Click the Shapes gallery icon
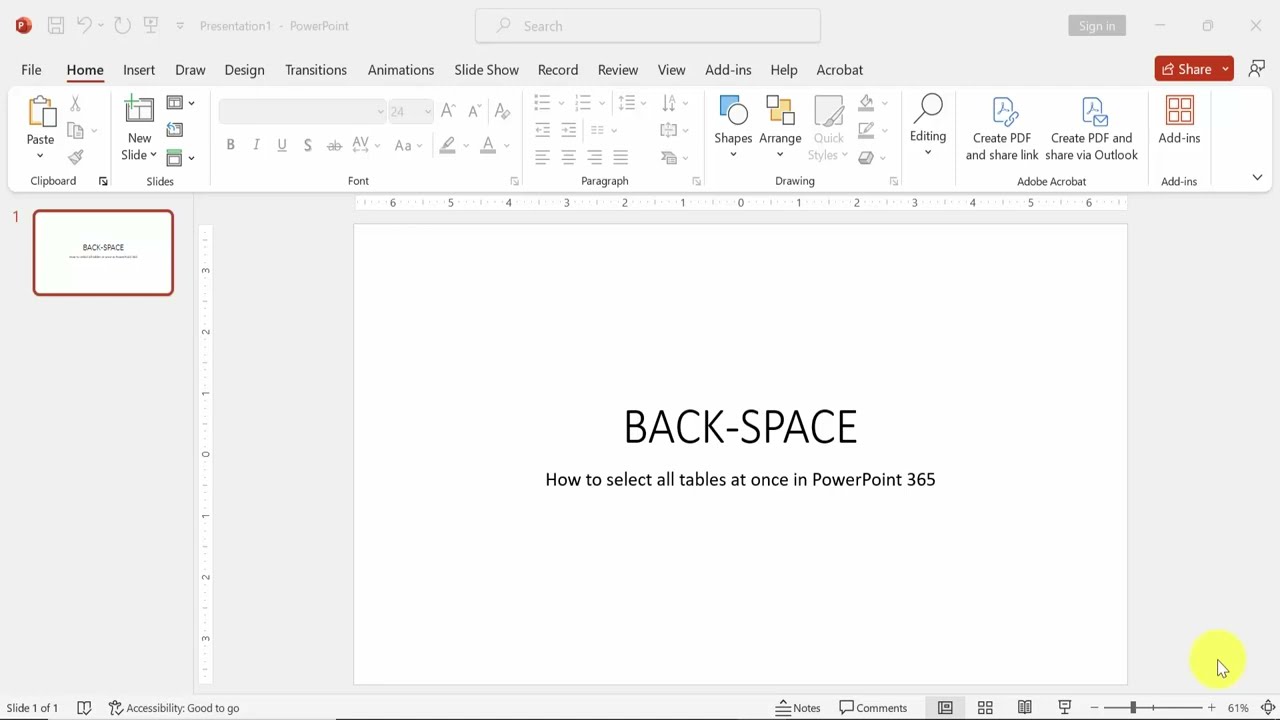 (733, 111)
